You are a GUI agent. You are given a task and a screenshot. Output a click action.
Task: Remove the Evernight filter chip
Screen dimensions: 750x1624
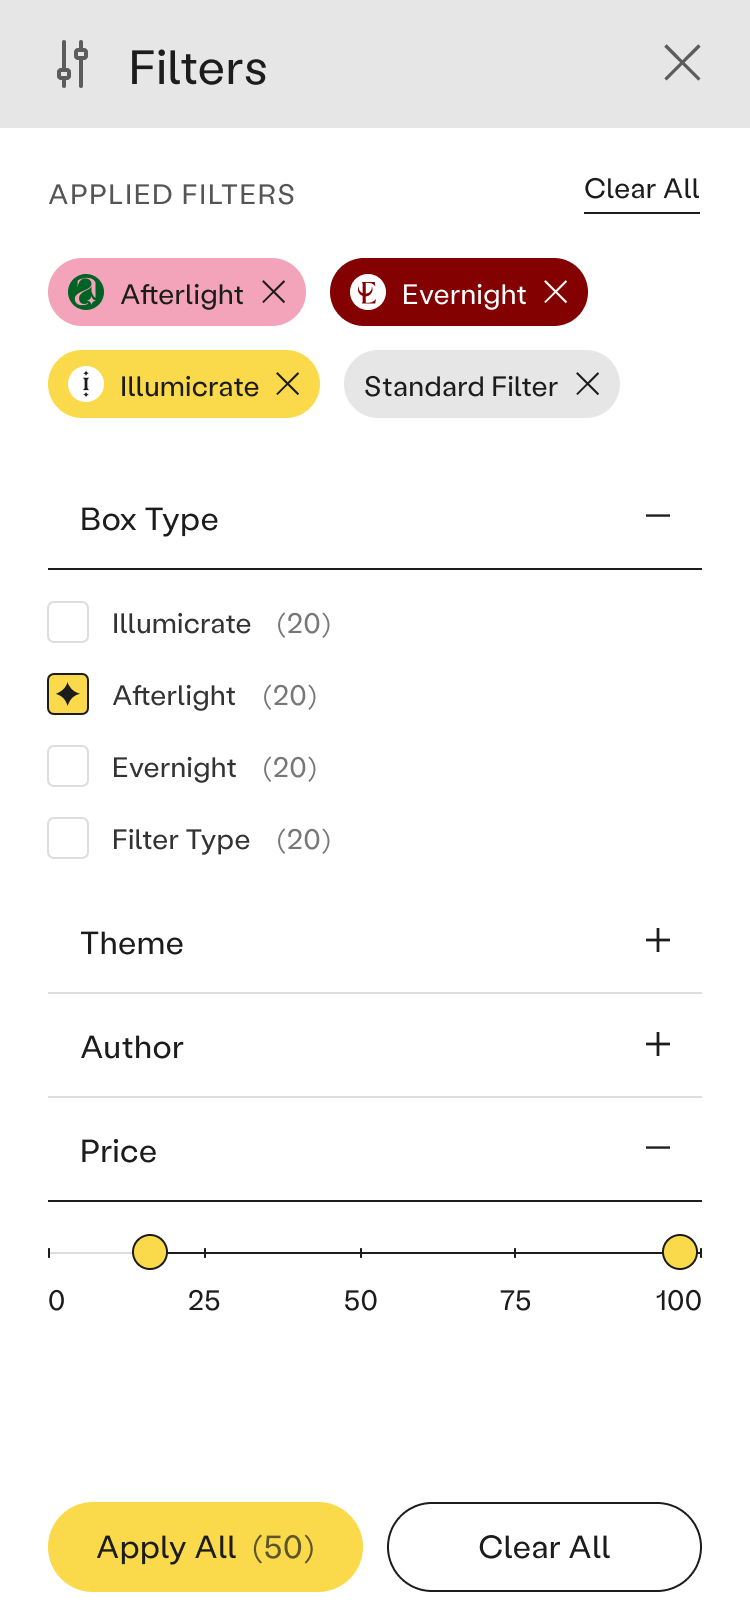click(x=556, y=292)
